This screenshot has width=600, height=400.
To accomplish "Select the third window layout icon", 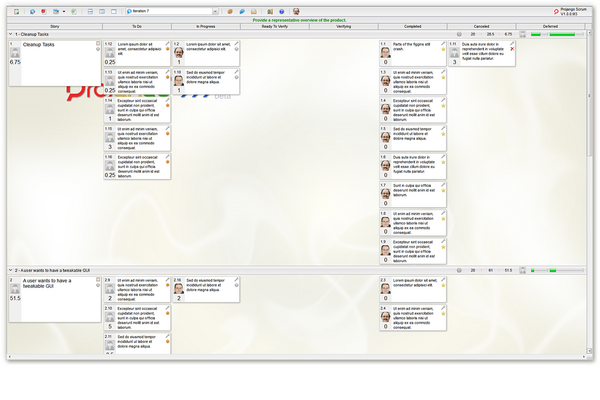I will 114,11.
